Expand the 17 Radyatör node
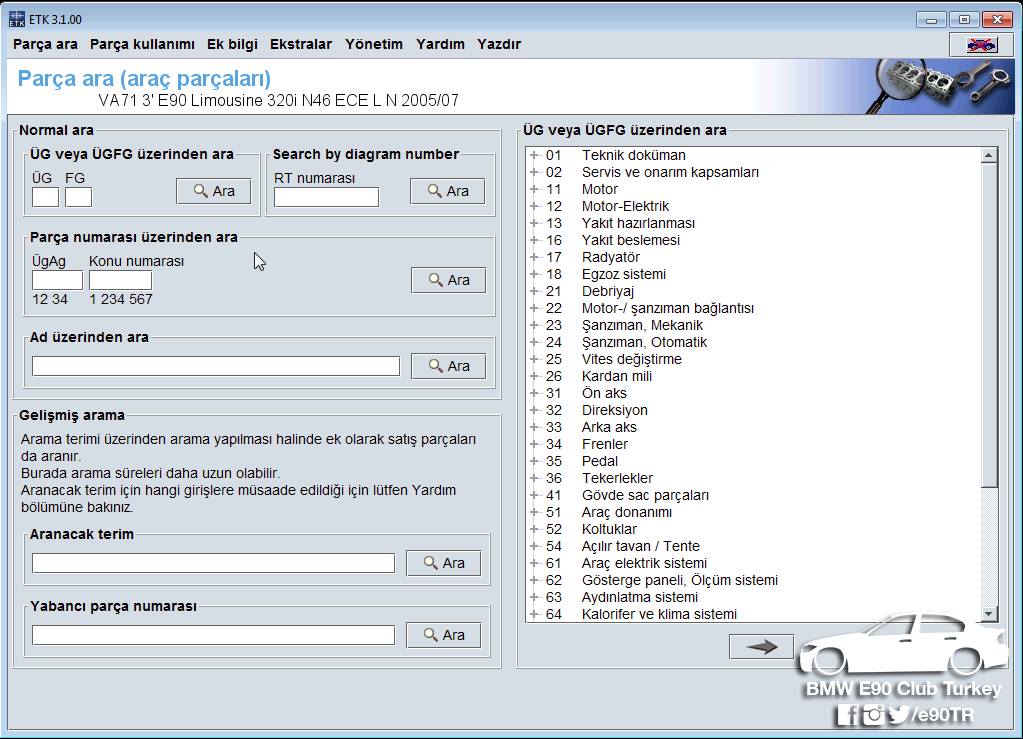 (534, 257)
